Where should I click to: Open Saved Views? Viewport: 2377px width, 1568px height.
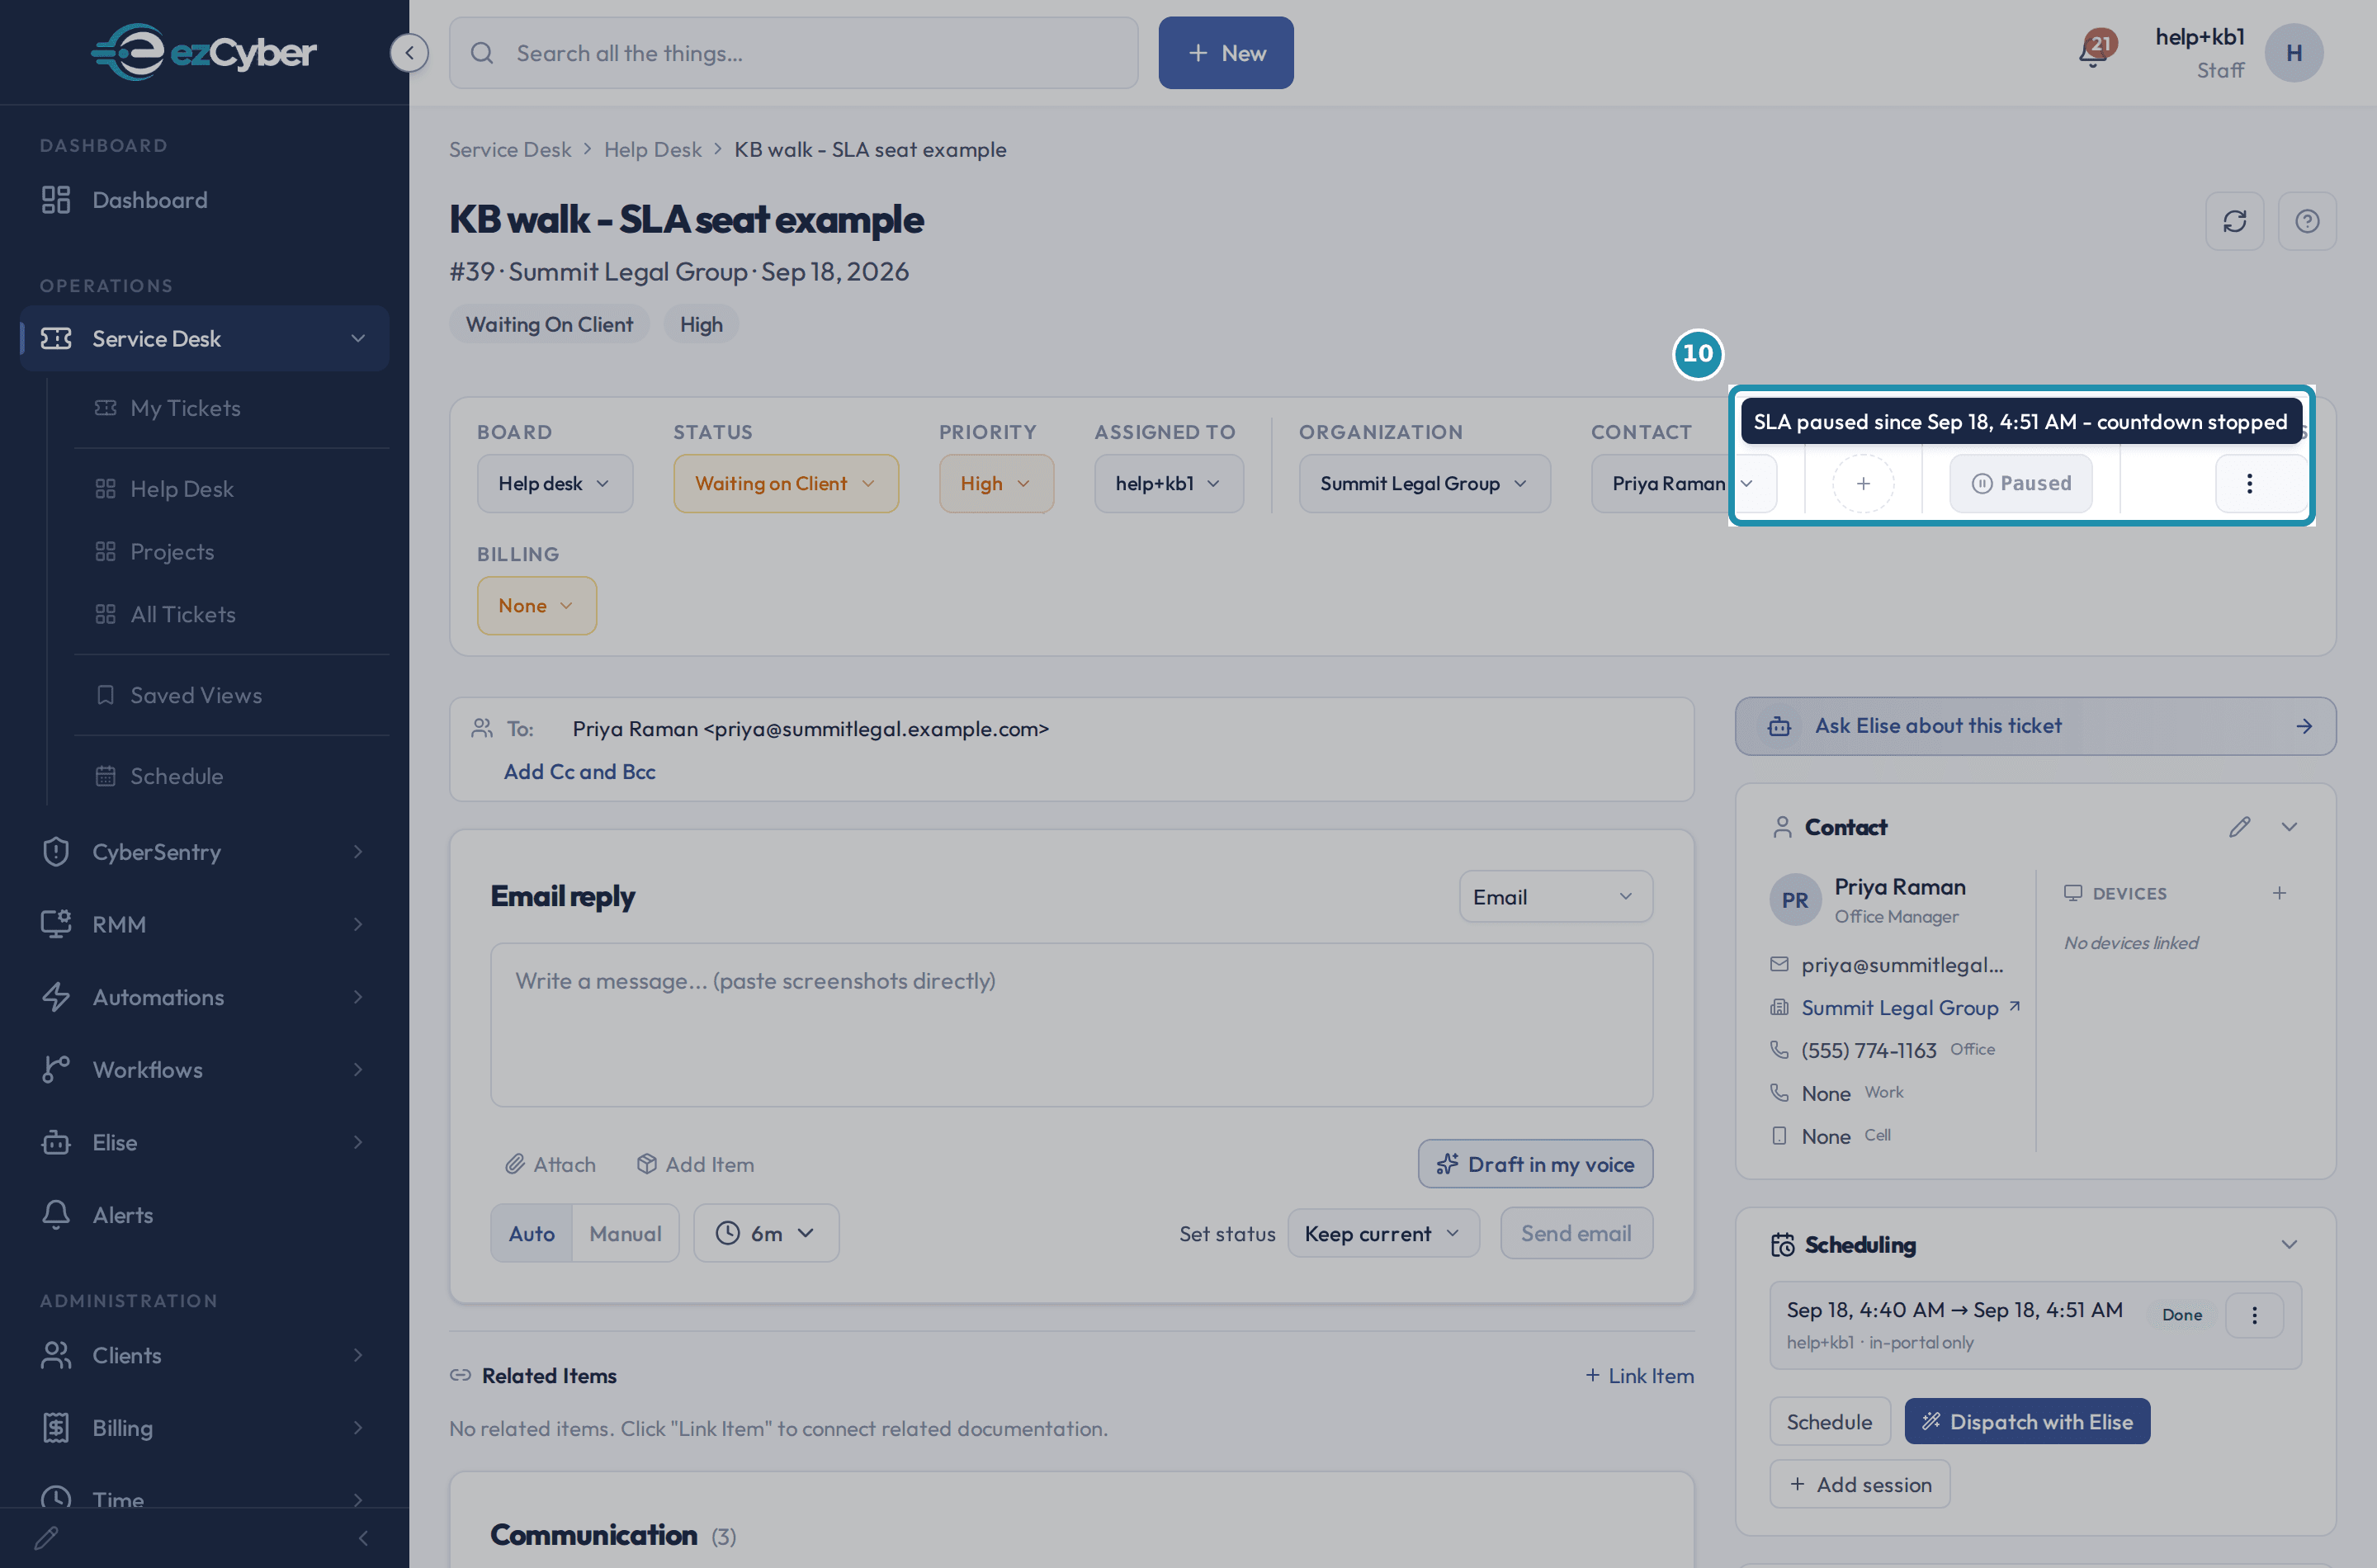(232, 695)
